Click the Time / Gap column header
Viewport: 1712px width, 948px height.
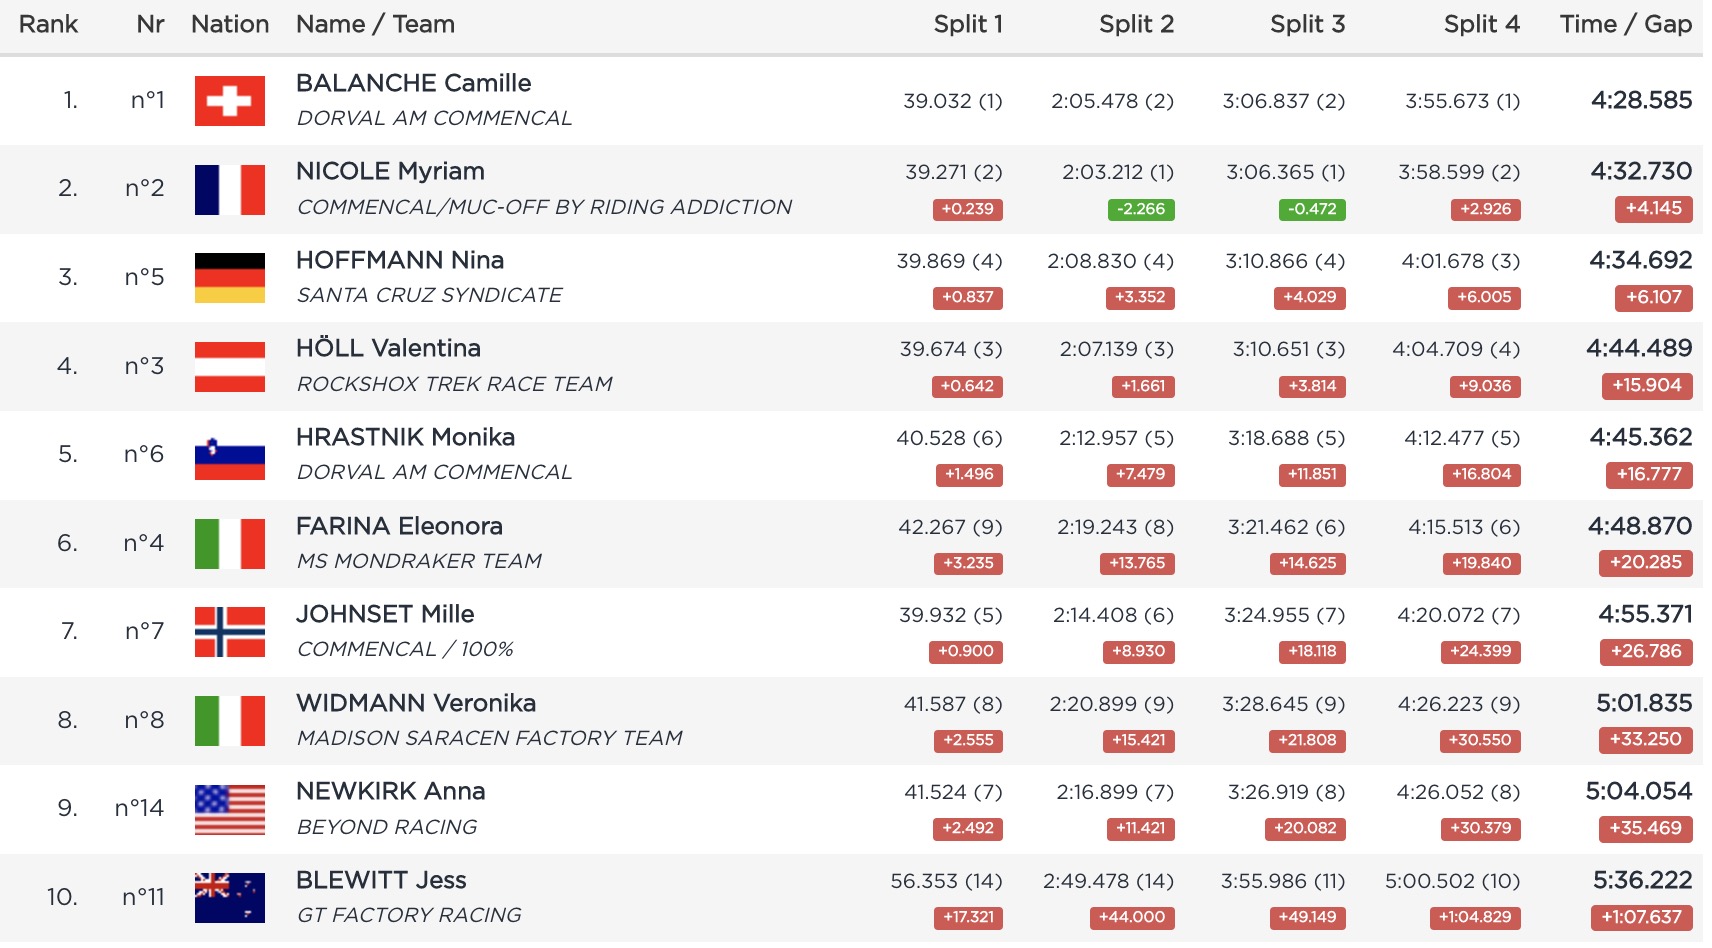click(x=1625, y=24)
